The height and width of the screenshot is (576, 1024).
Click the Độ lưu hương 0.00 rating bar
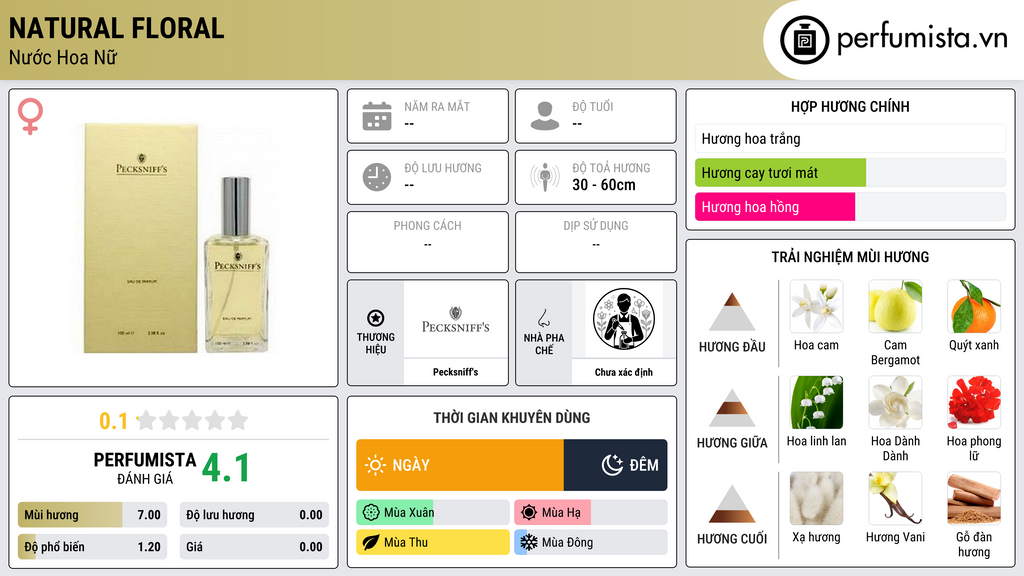[254, 515]
